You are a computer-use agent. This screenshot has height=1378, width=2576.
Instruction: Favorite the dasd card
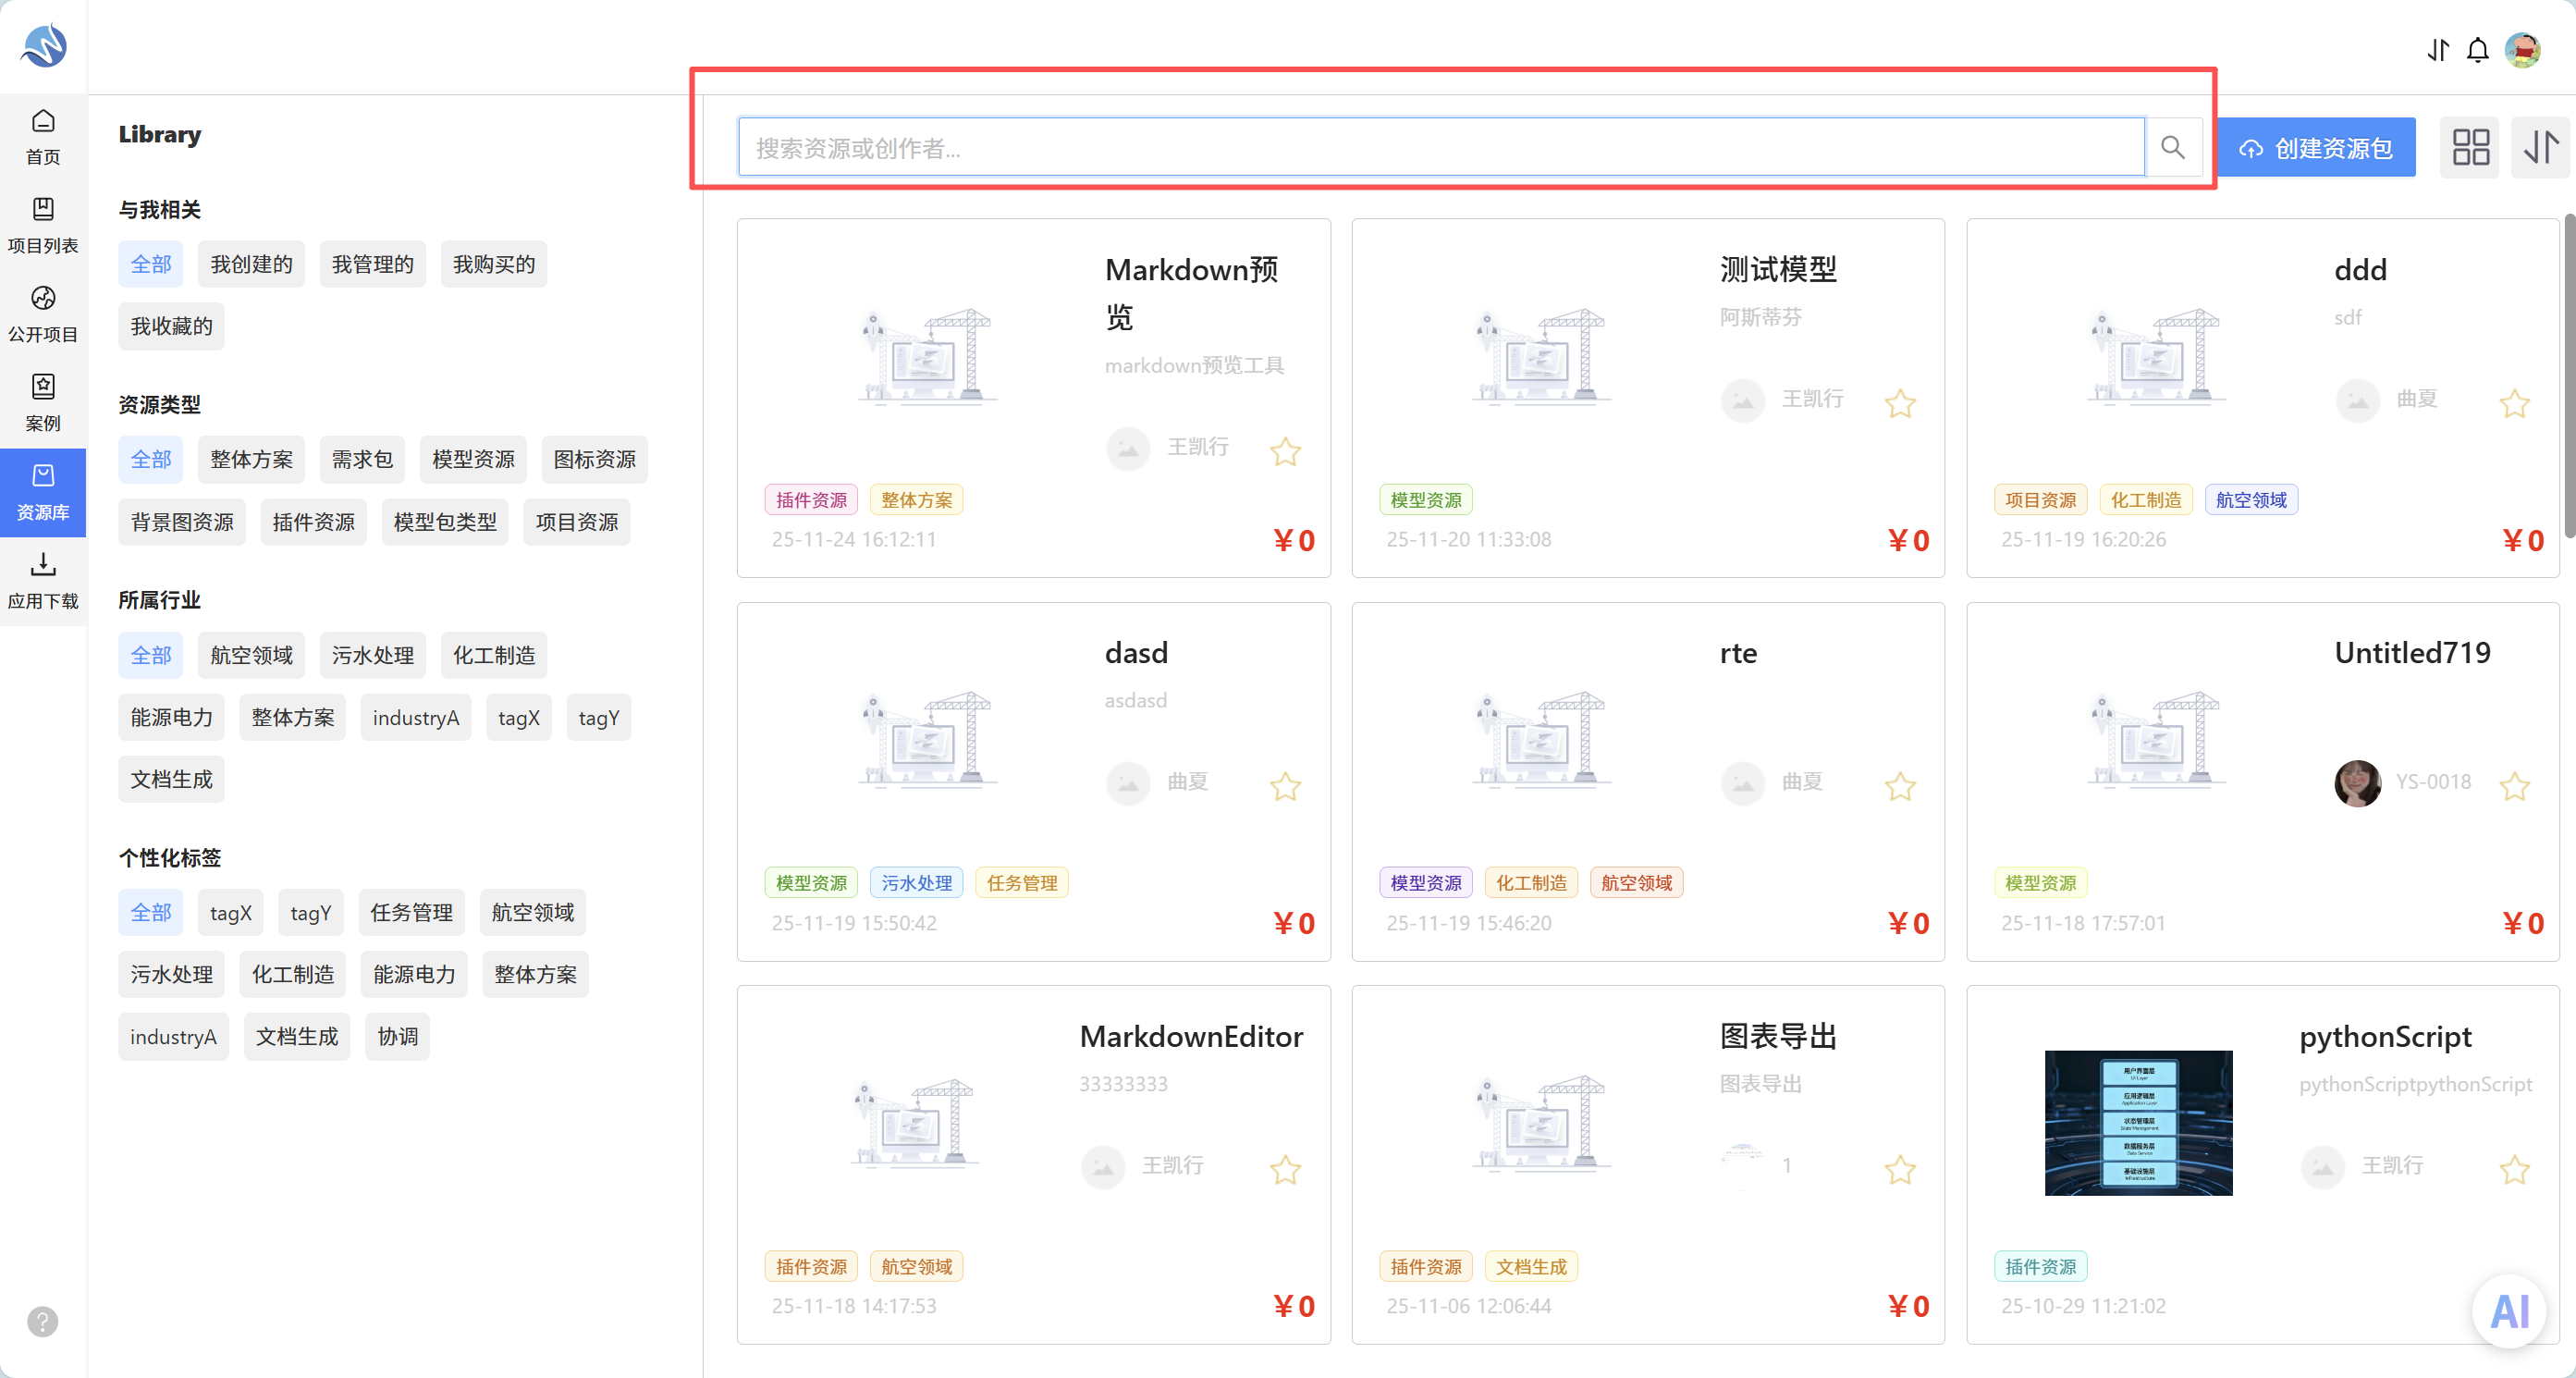[1285, 787]
